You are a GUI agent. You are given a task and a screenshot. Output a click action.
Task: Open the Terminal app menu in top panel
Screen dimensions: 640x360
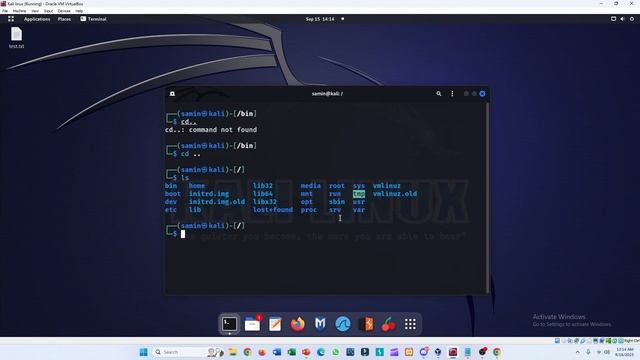93,19
